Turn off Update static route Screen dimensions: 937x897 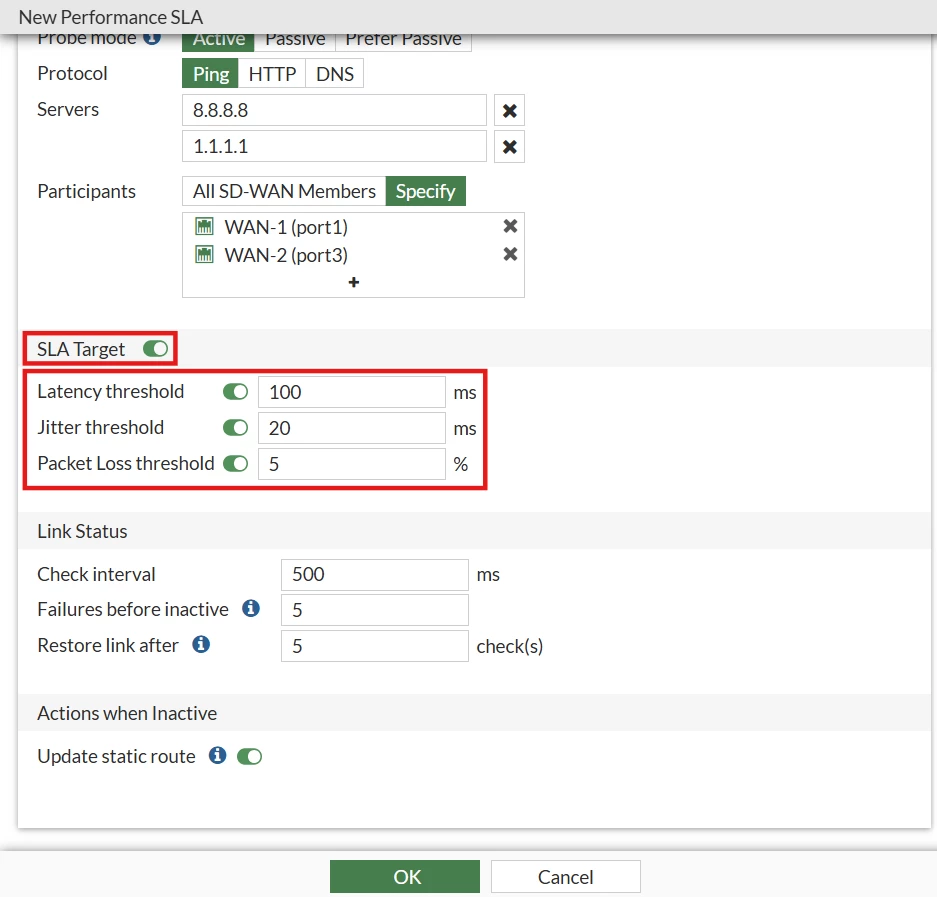249,757
